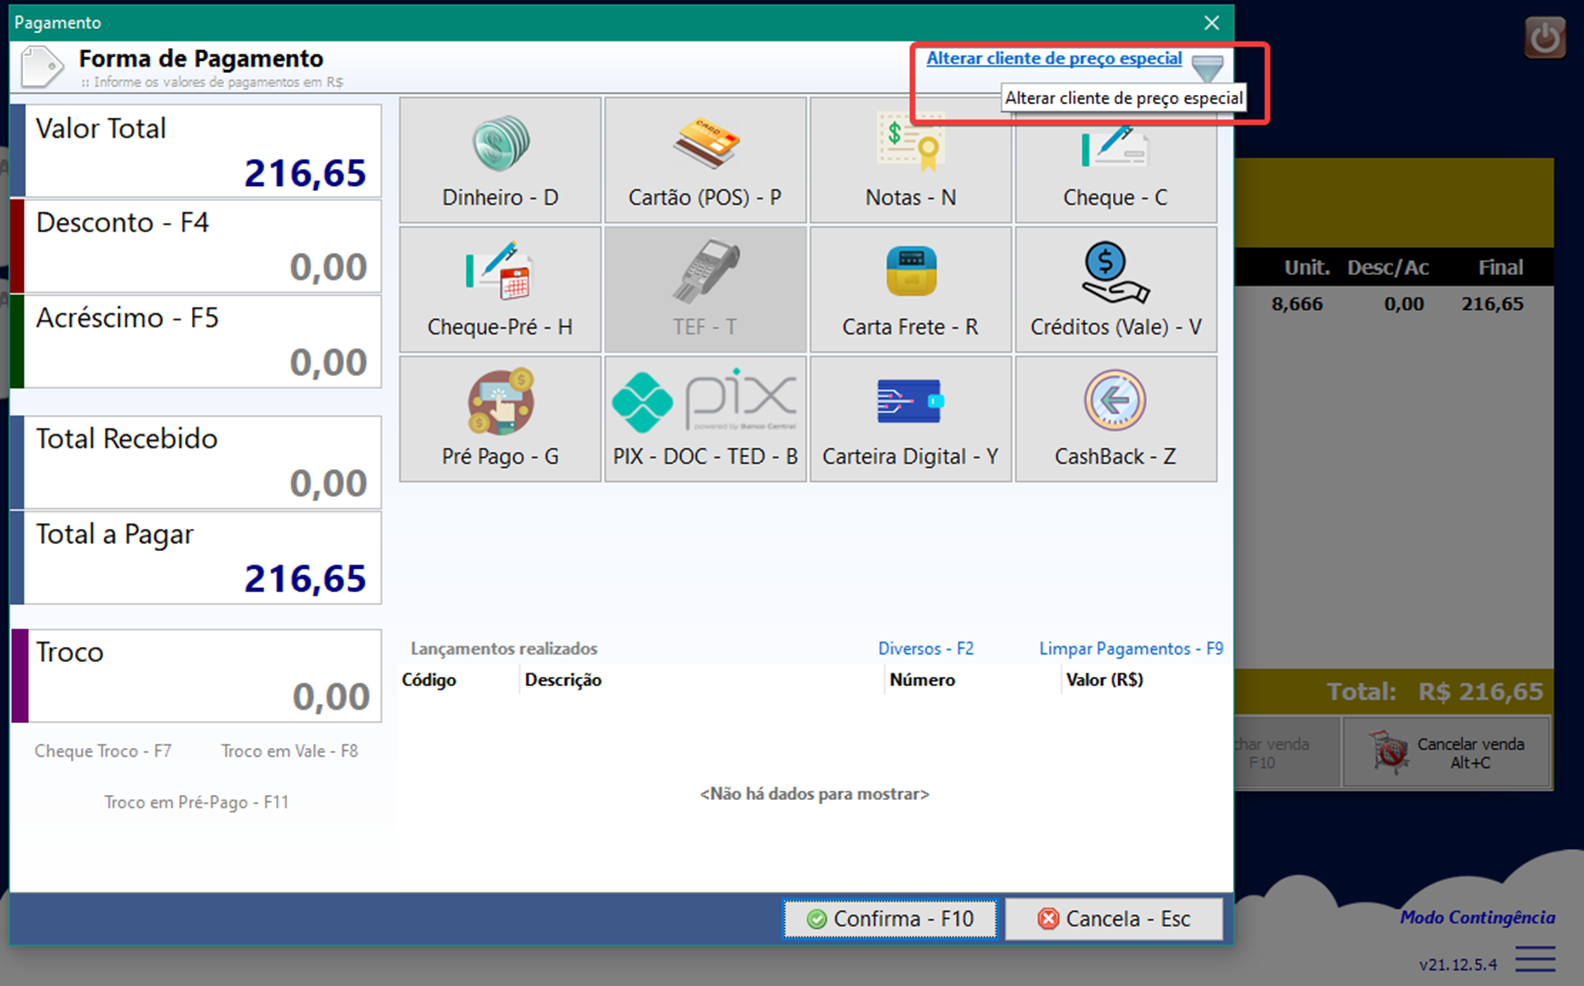Select Notas - N payment option
Viewport: 1584px width, 986px height.
click(x=910, y=160)
